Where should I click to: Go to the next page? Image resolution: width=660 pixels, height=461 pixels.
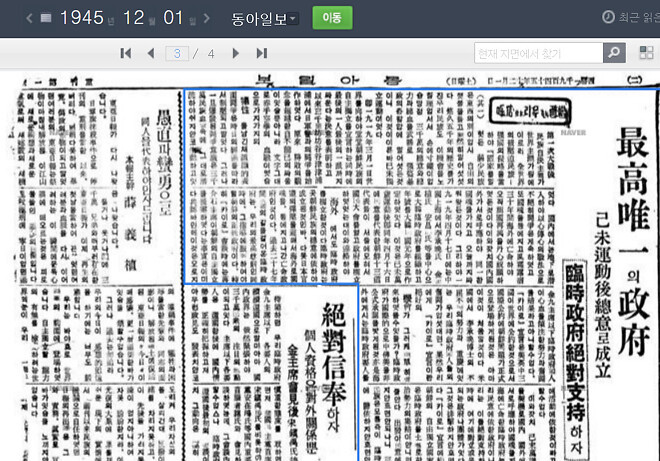pyautogui.click(x=236, y=53)
